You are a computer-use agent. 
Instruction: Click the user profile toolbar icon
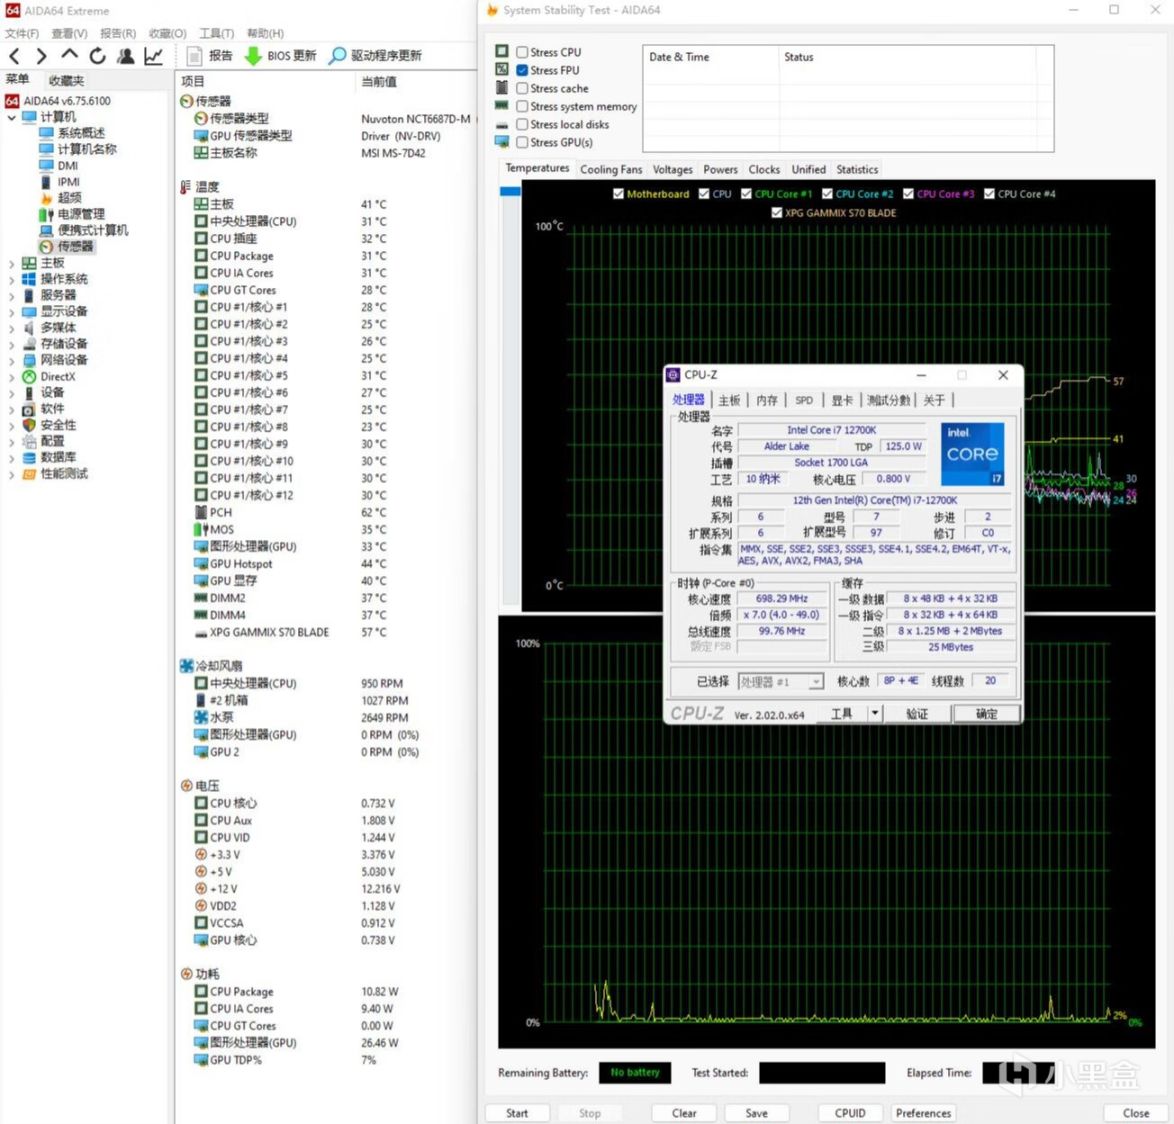click(125, 56)
